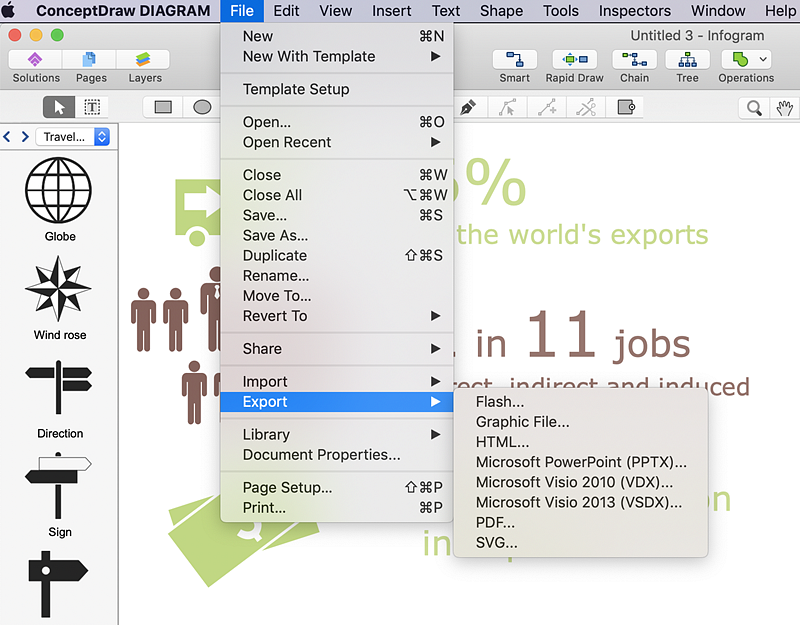Select the arrow pointer tool
800x625 pixels.
[x=59, y=107]
